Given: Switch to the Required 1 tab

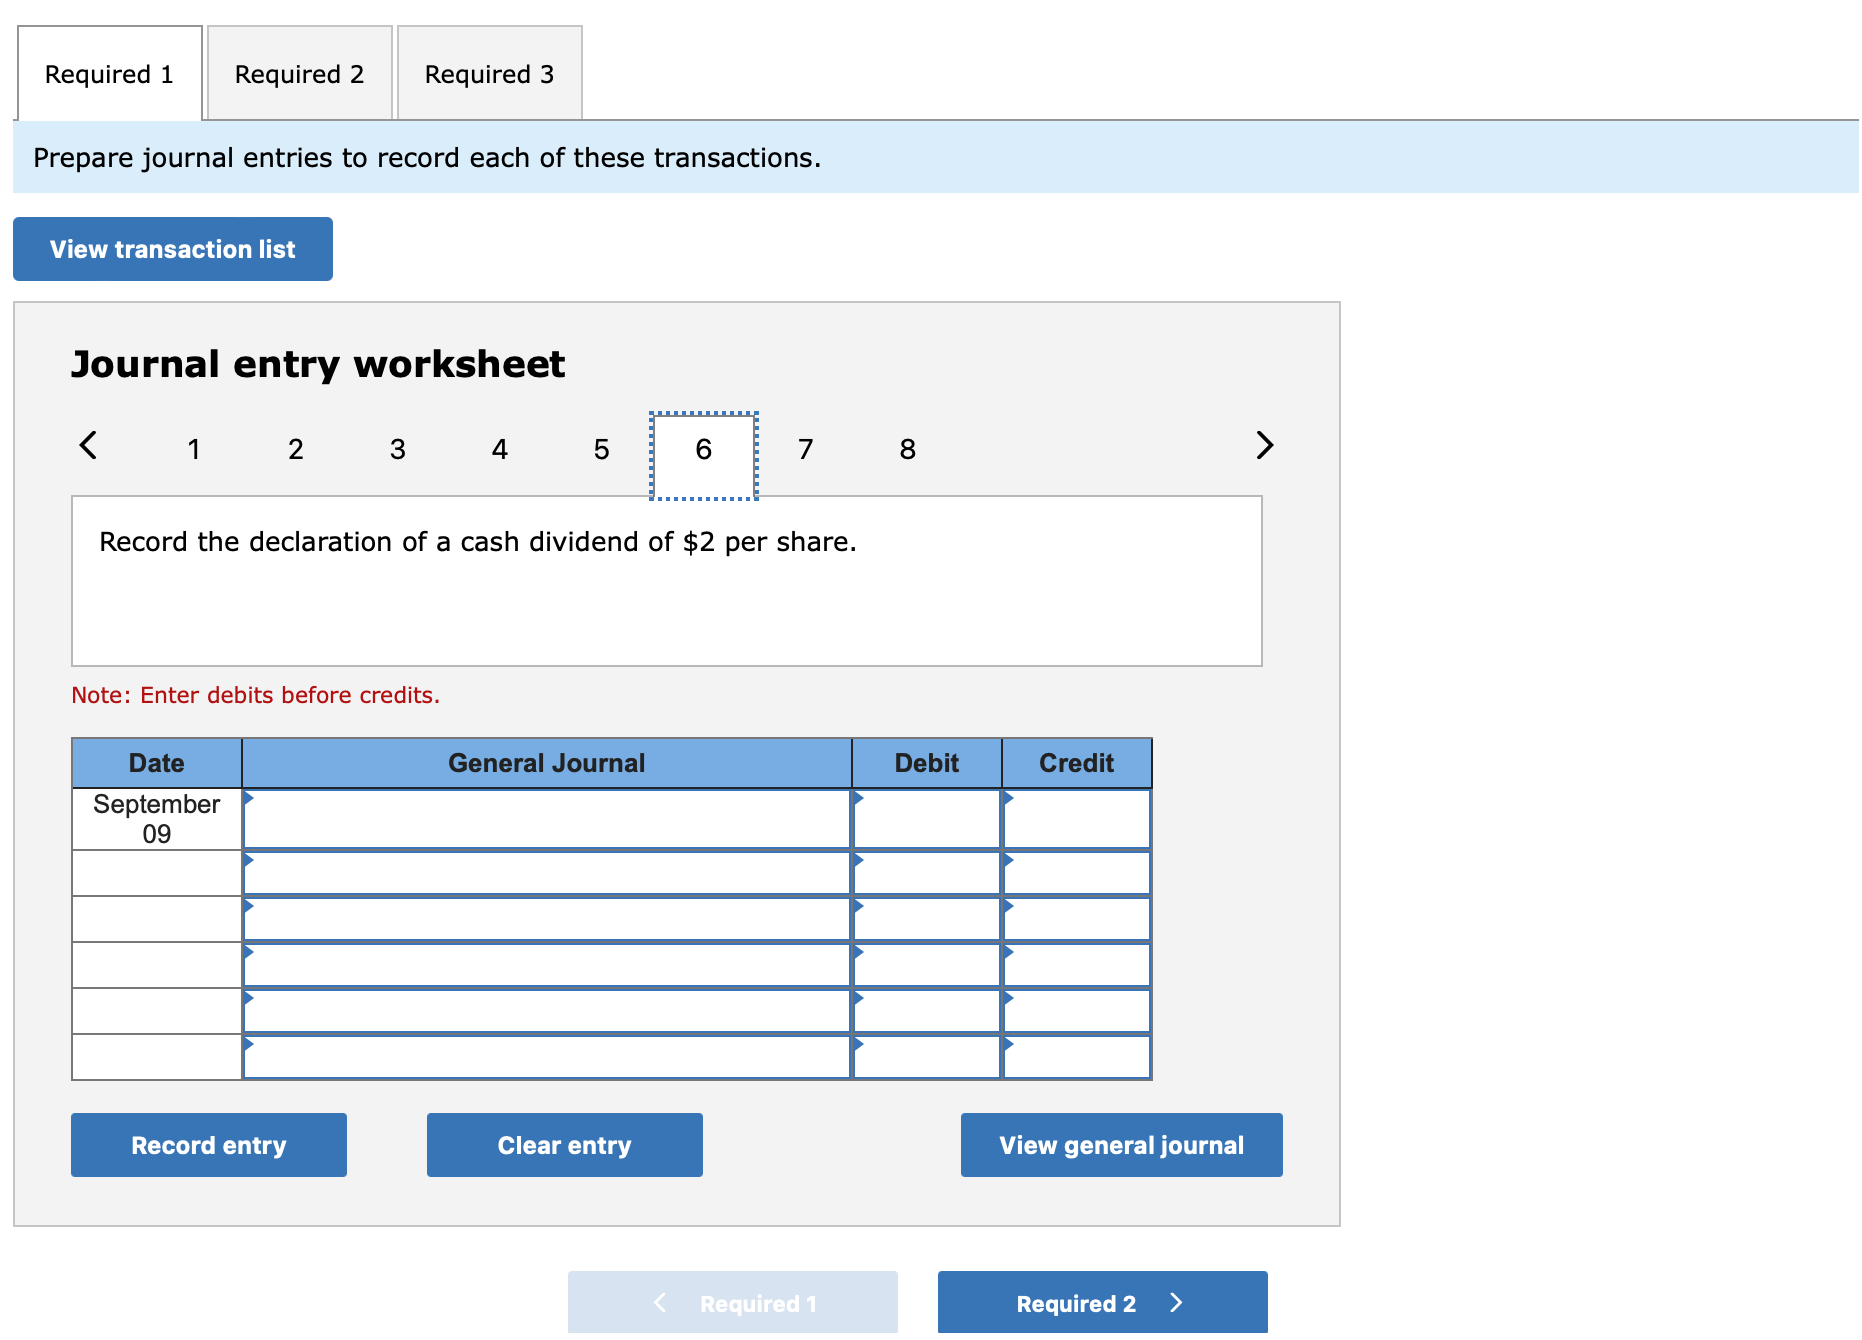Looking at the screenshot, I should (x=110, y=74).
